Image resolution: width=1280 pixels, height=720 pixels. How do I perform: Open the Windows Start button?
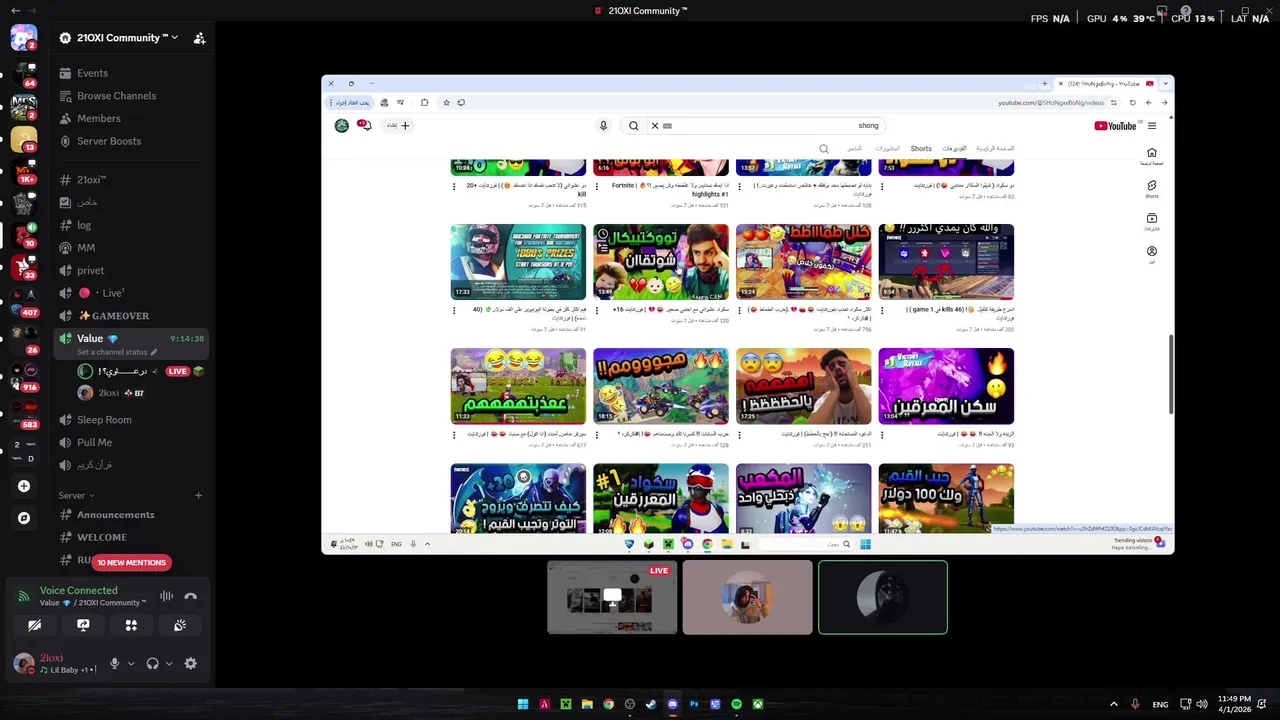523,704
